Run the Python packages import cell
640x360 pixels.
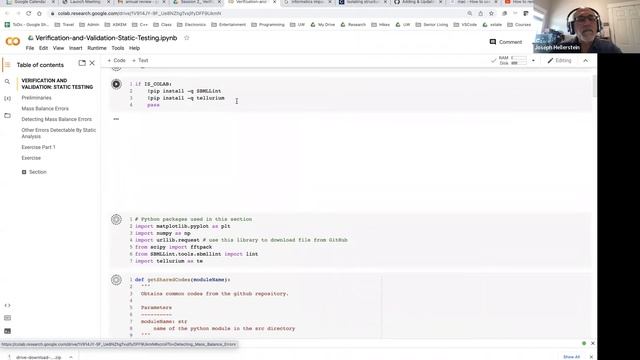(x=116, y=220)
